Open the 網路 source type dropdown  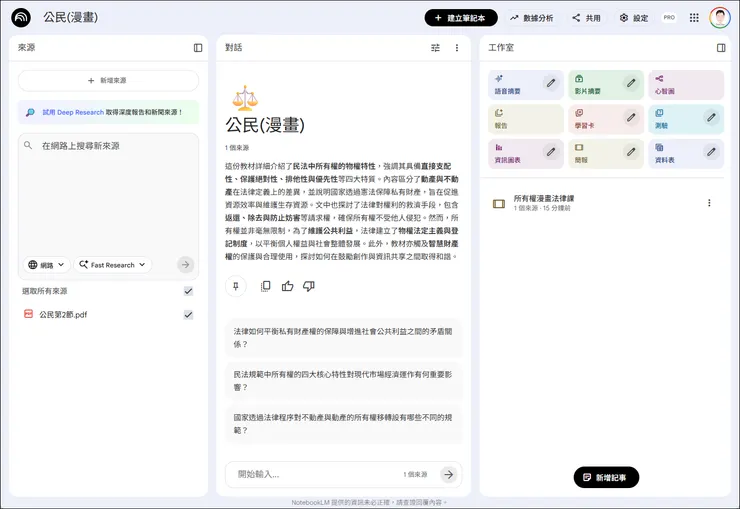(x=46, y=265)
